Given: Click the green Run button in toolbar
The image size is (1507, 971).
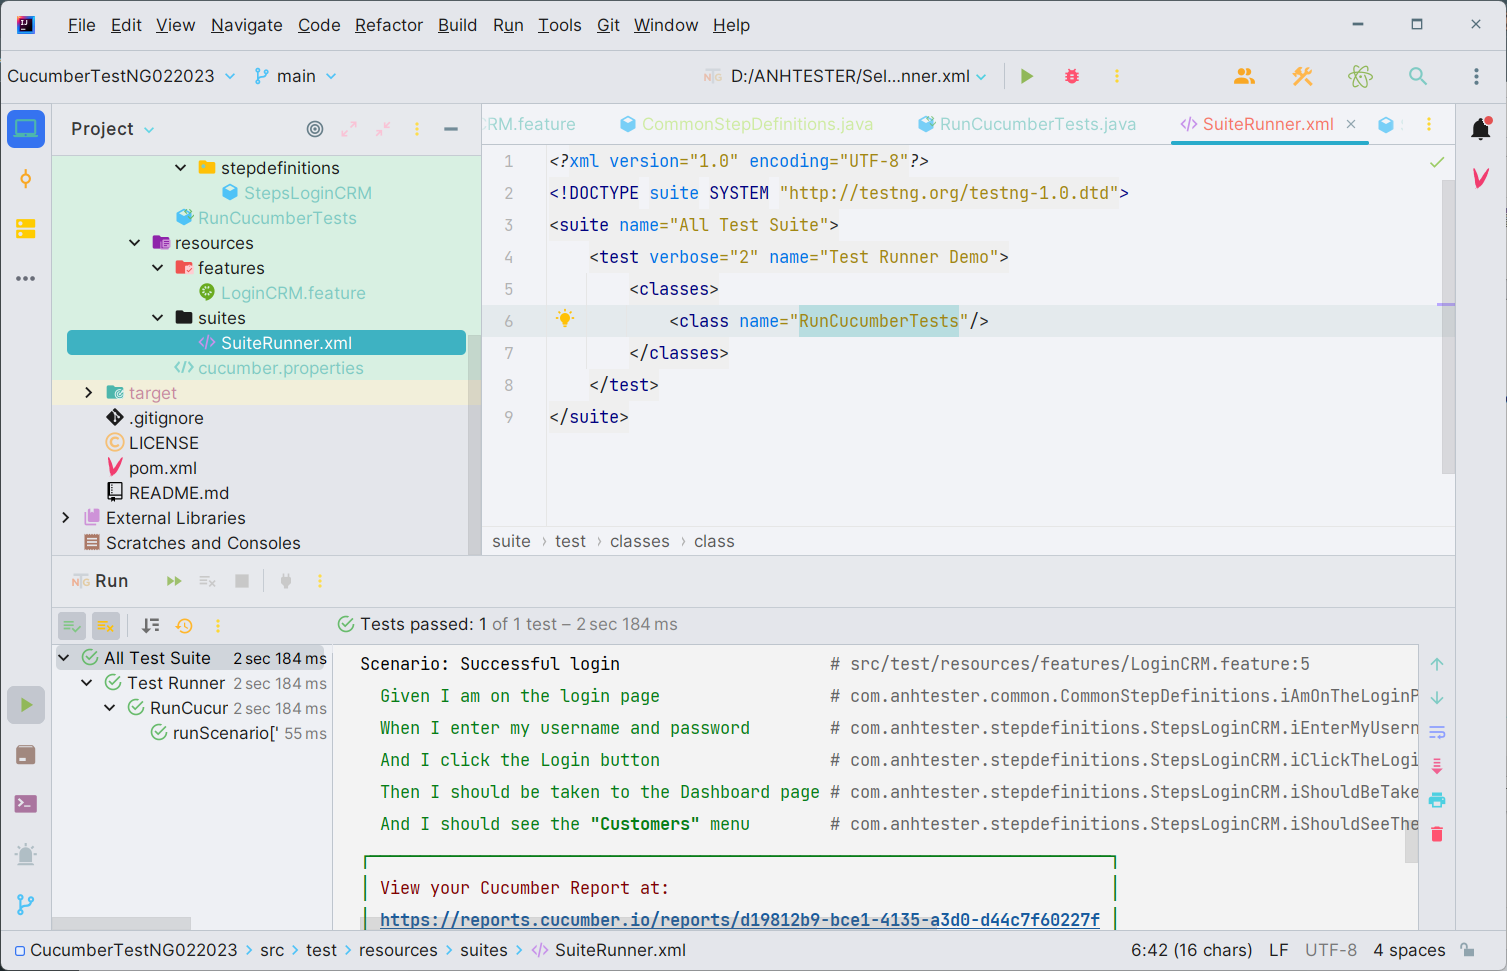Looking at the screenshot, I should pyautogui.click(x=1026, y=76).
